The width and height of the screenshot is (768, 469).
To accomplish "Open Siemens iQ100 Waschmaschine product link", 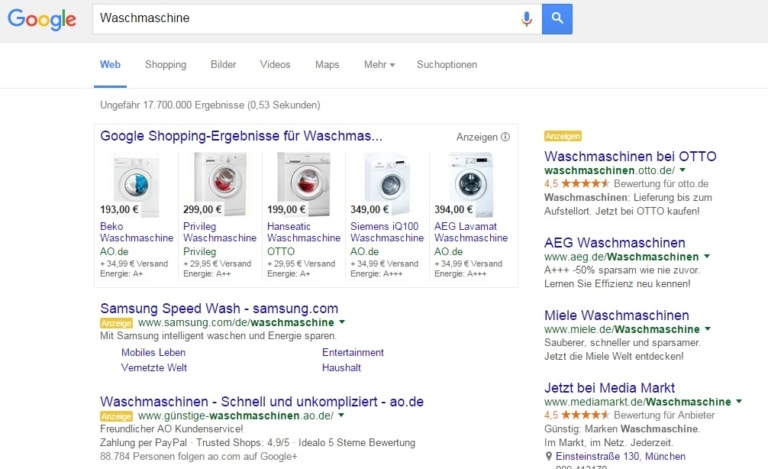I will pos(387,232).
